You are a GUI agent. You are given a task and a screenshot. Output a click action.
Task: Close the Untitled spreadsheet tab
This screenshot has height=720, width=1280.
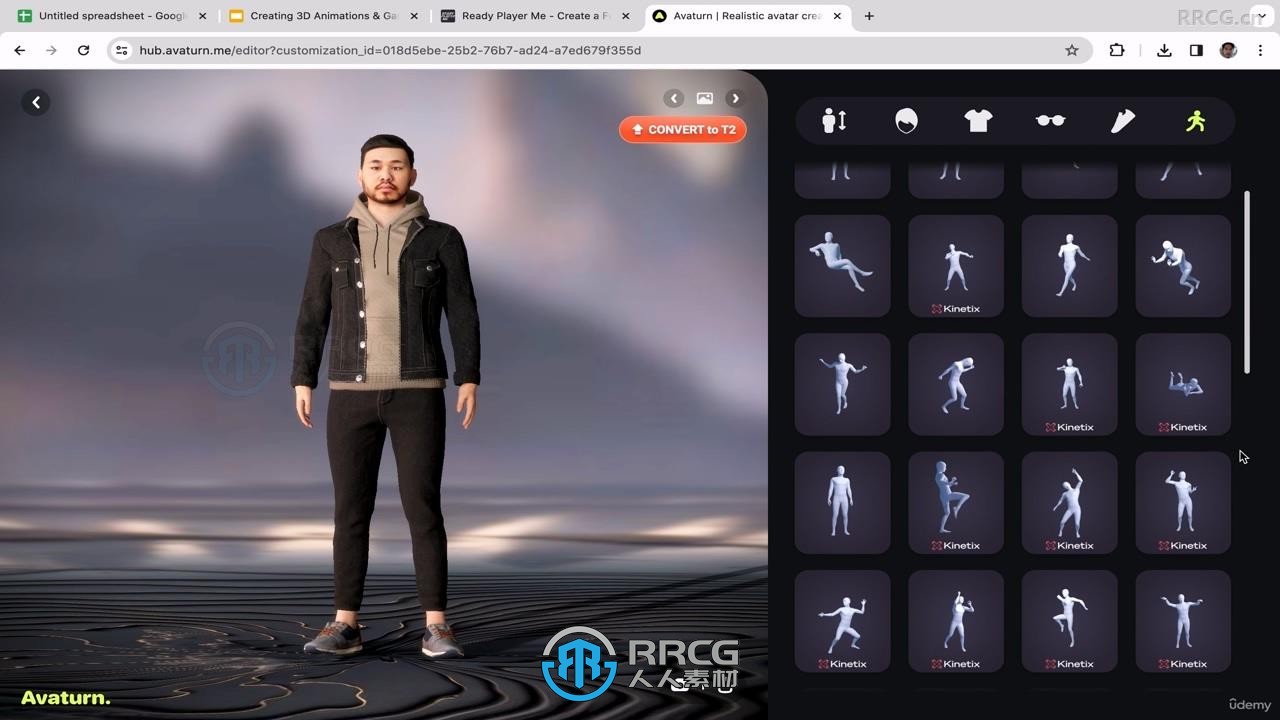click(x=202, y=16)
